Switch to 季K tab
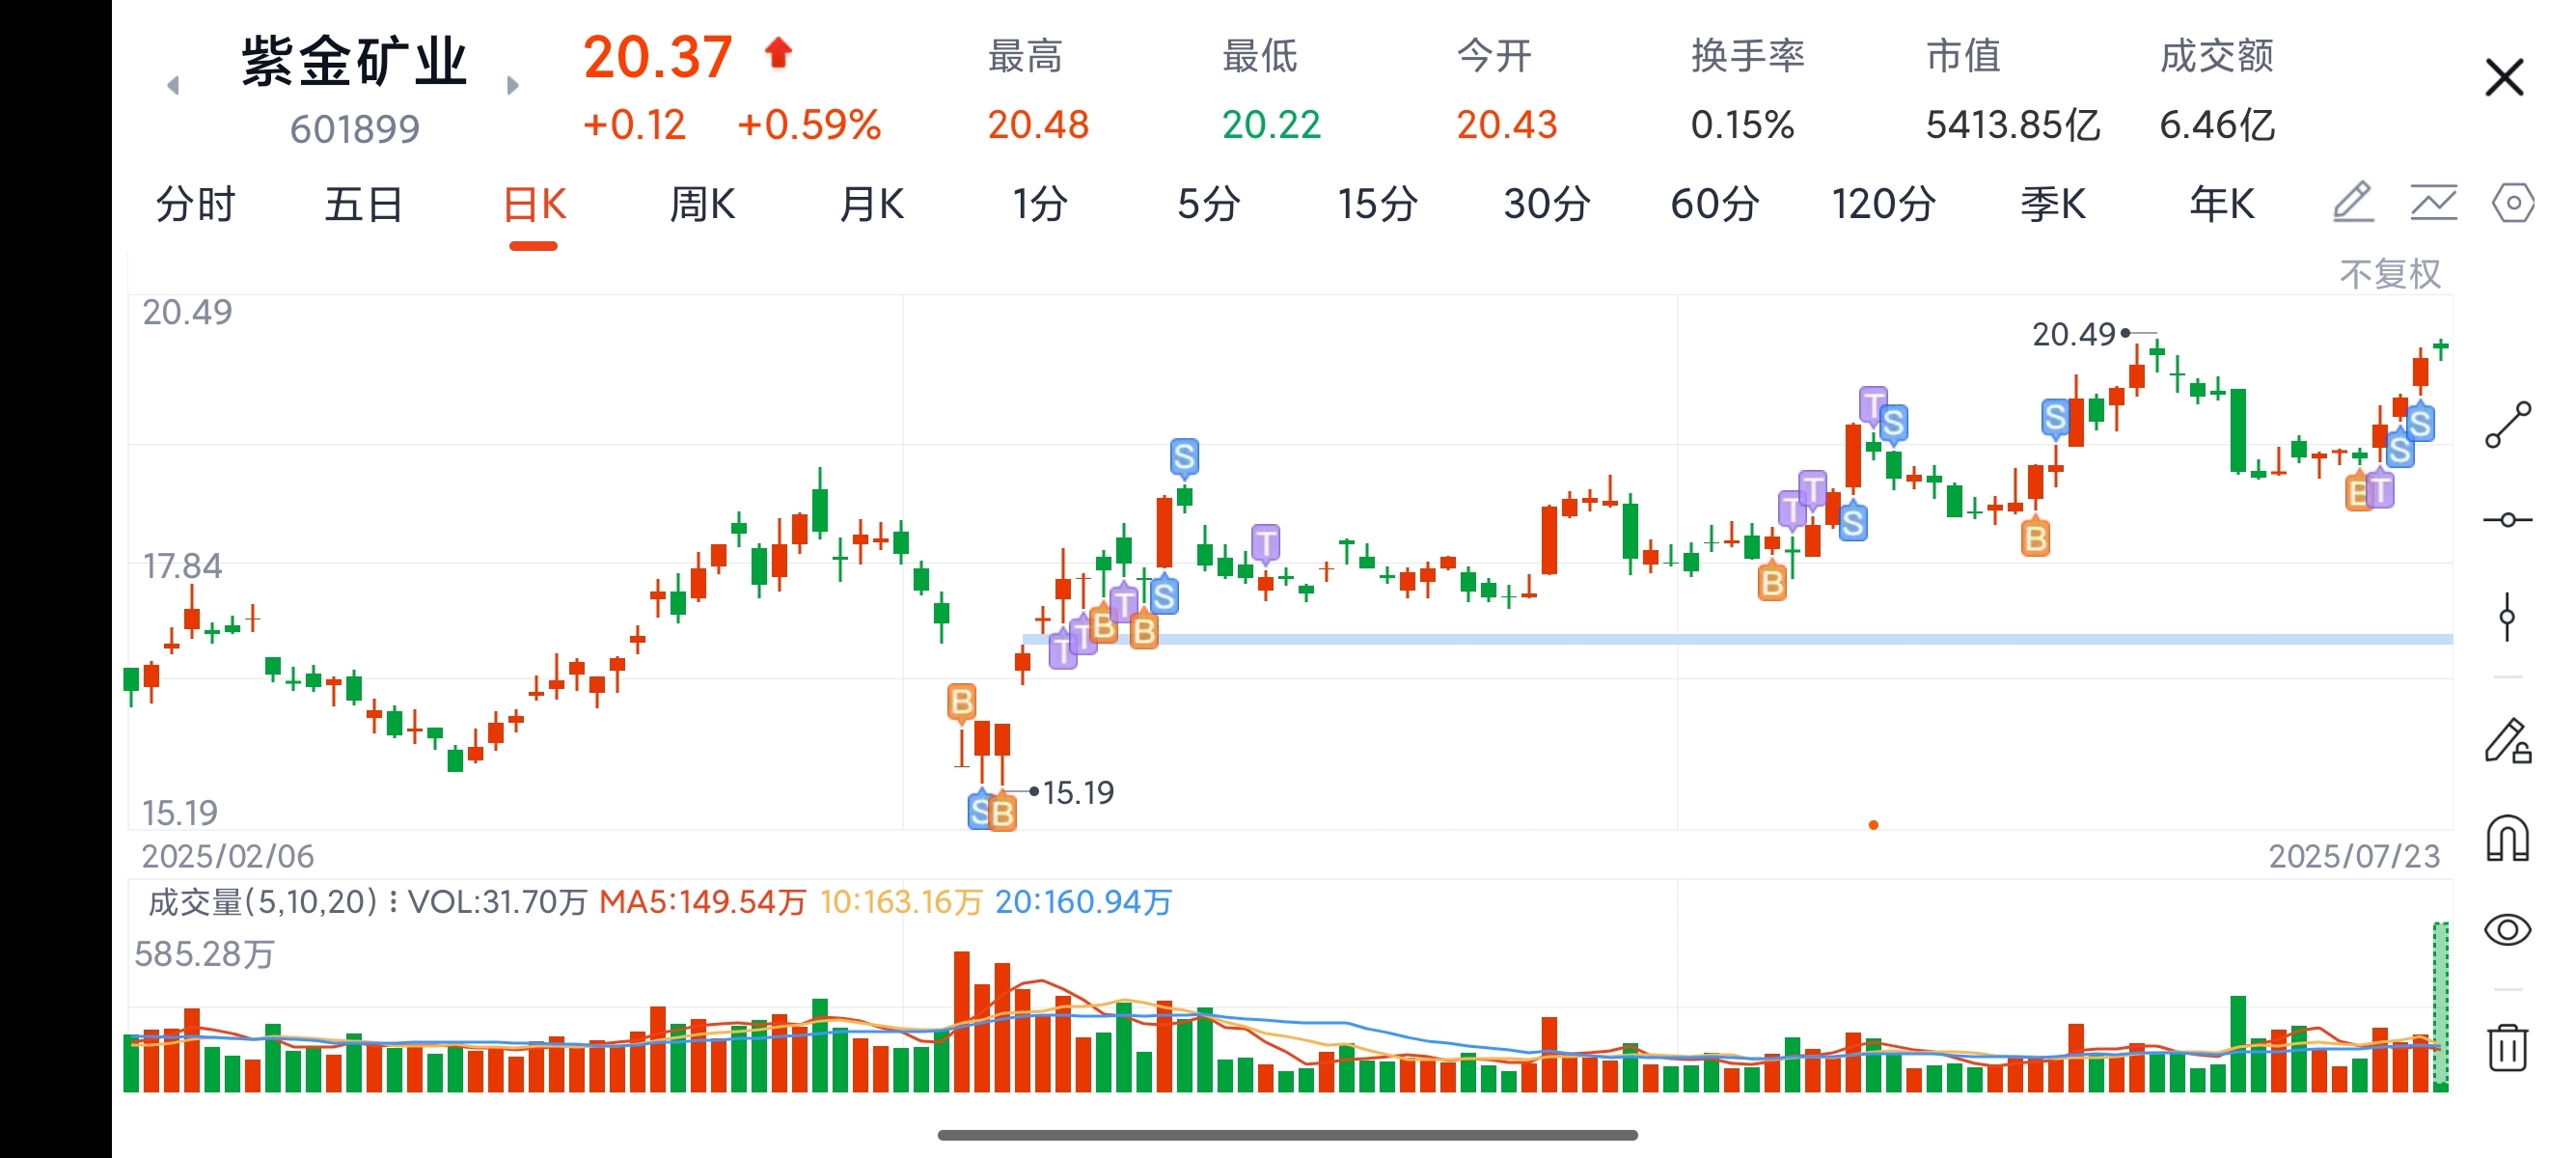 tap(2053, 204)
